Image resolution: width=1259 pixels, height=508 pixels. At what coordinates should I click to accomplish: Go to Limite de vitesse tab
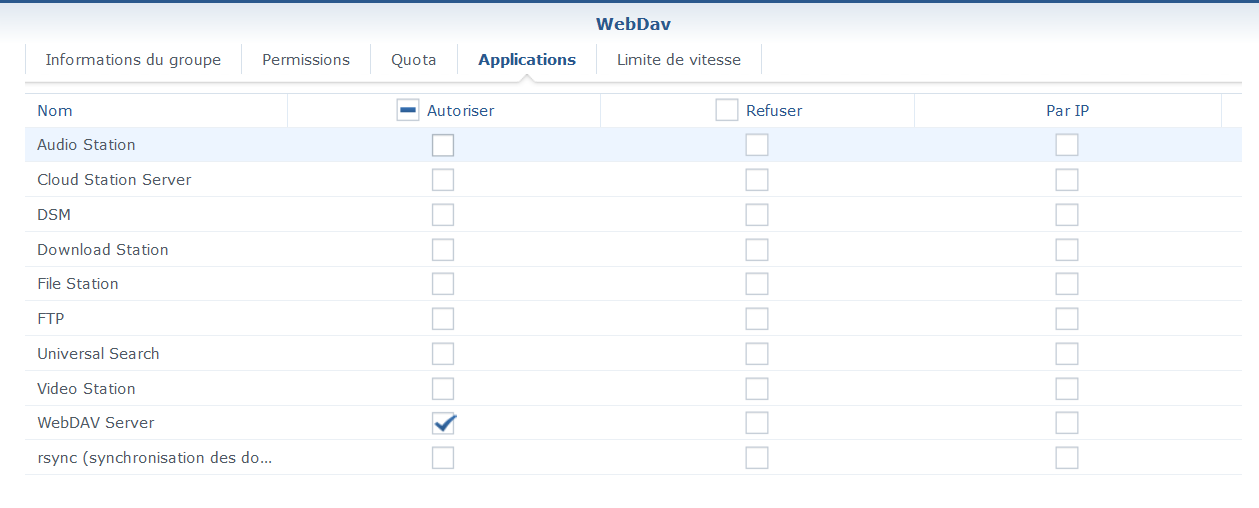[679, 60]
